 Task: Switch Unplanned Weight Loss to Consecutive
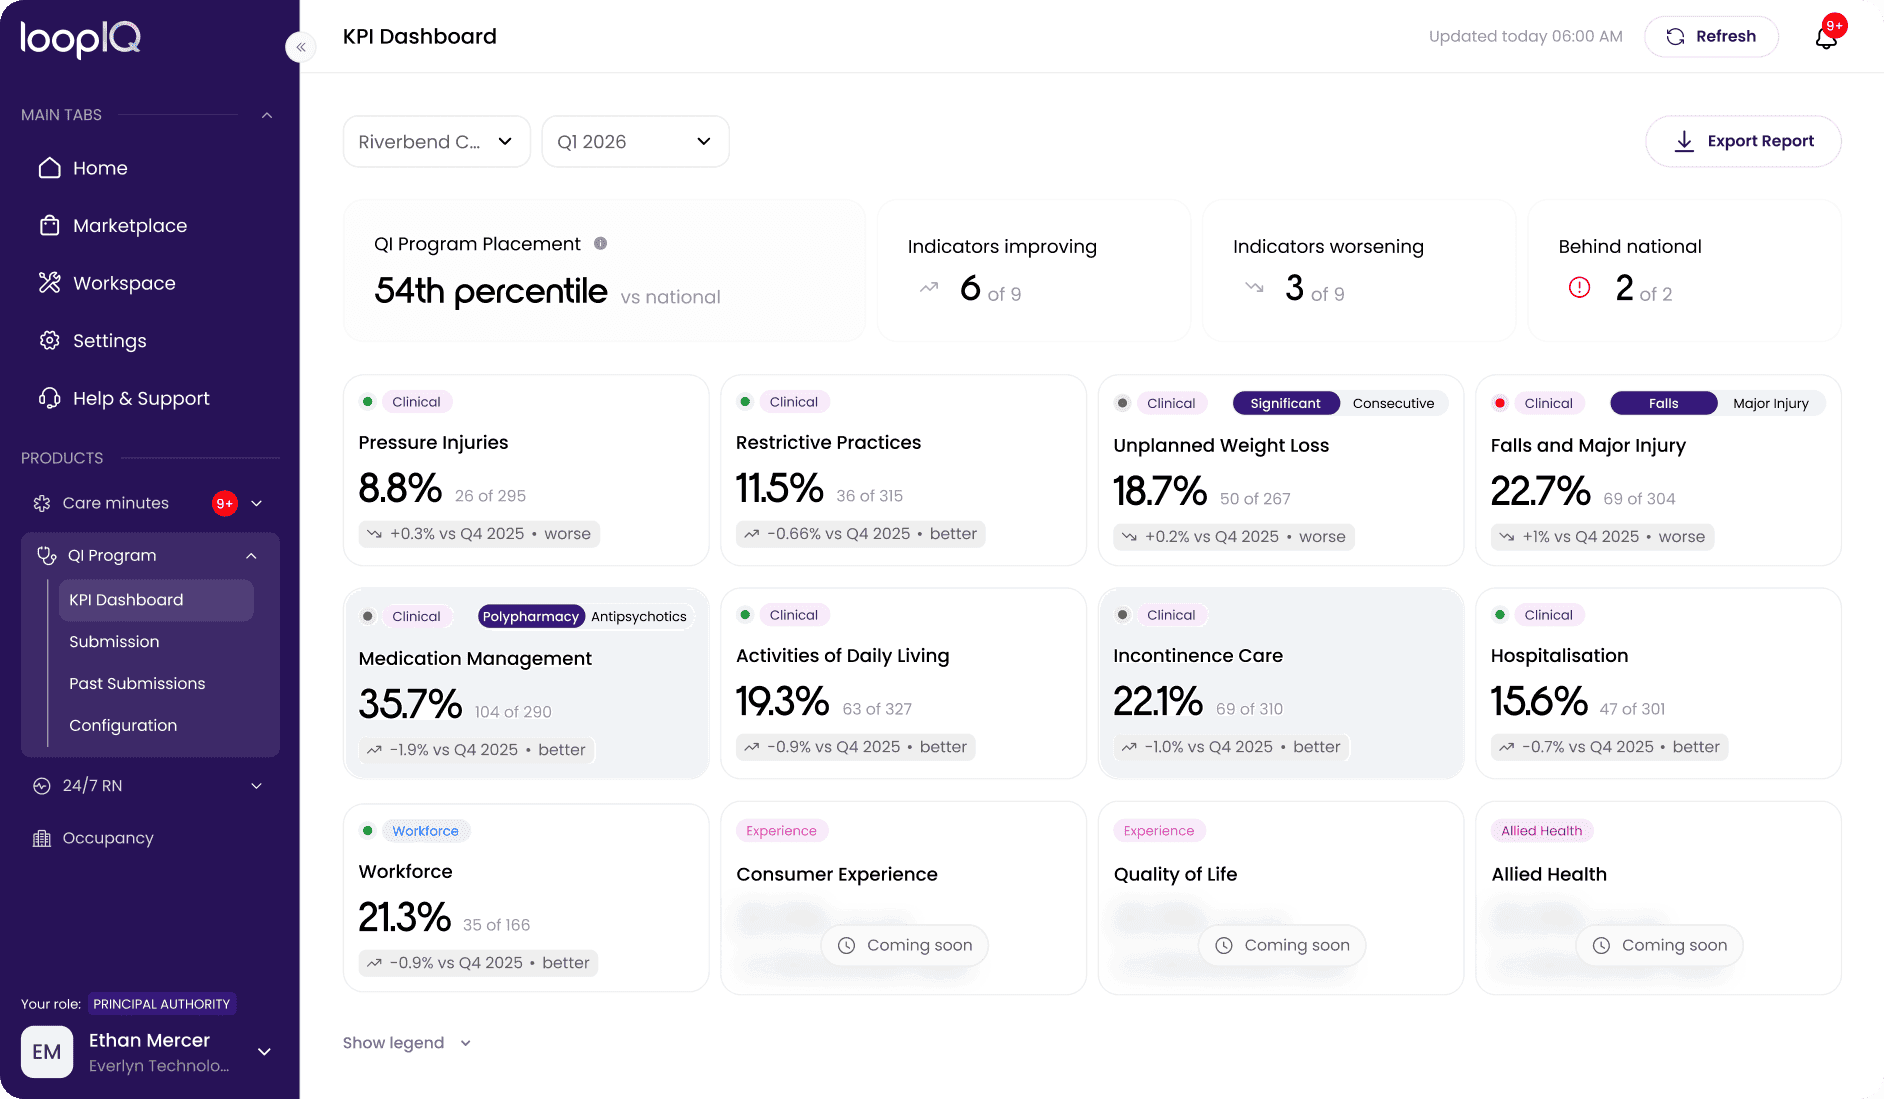(1393, 403)
